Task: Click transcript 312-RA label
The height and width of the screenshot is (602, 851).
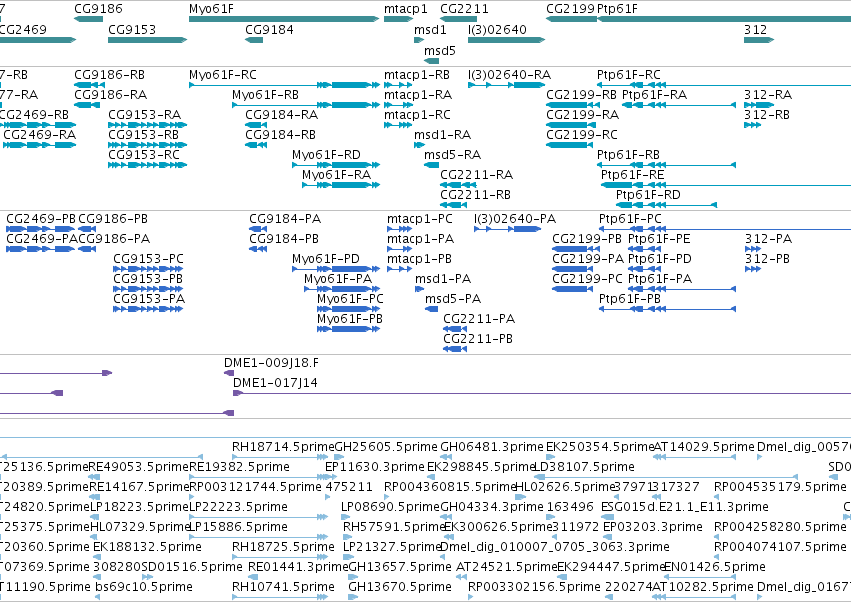Action: [768, 94]
